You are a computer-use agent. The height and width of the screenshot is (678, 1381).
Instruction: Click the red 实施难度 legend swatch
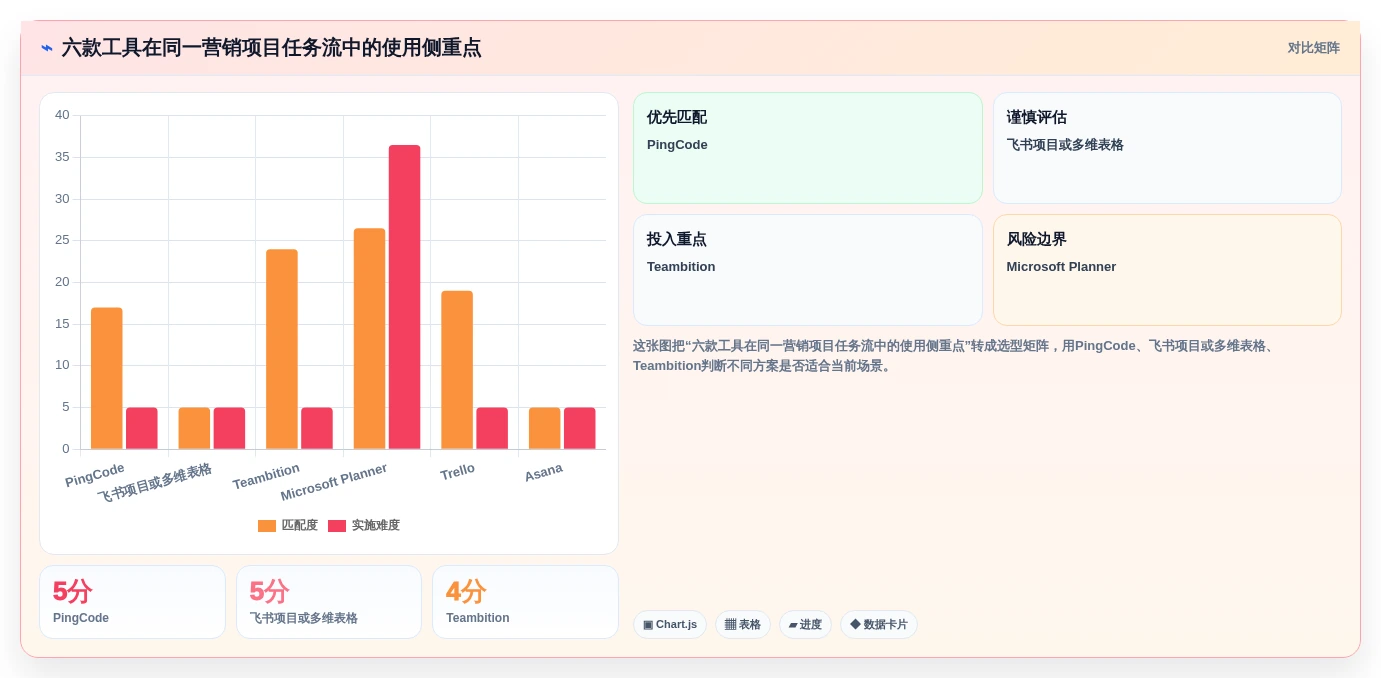[337, 526]
